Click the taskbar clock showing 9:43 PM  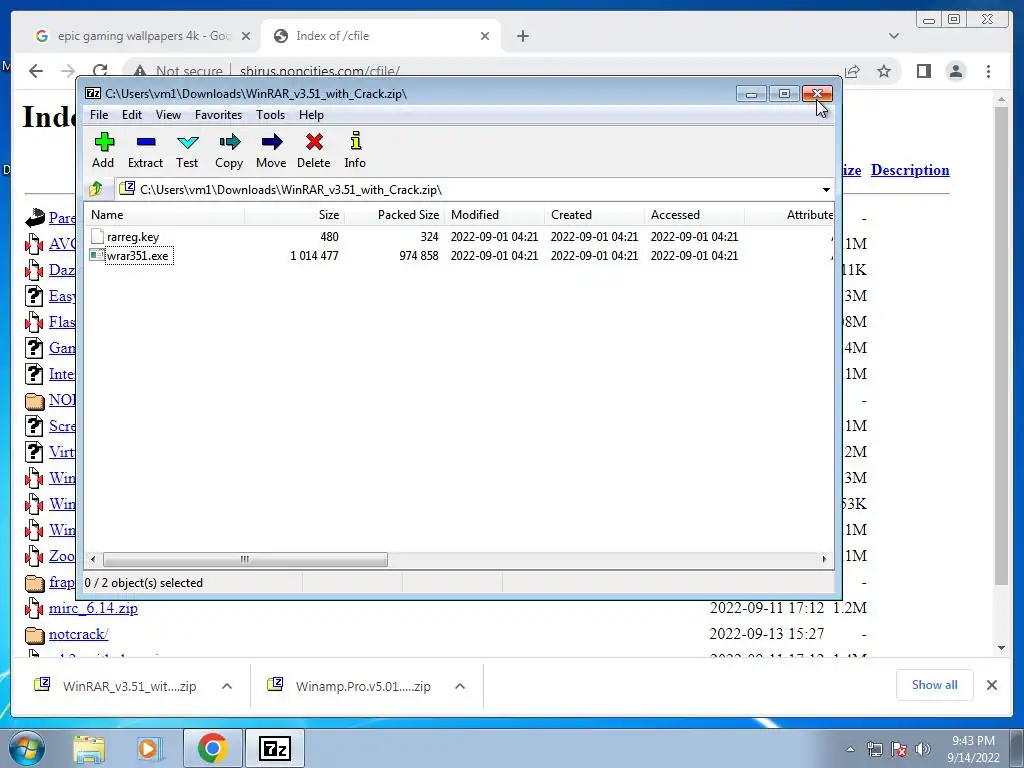(973, 749)
